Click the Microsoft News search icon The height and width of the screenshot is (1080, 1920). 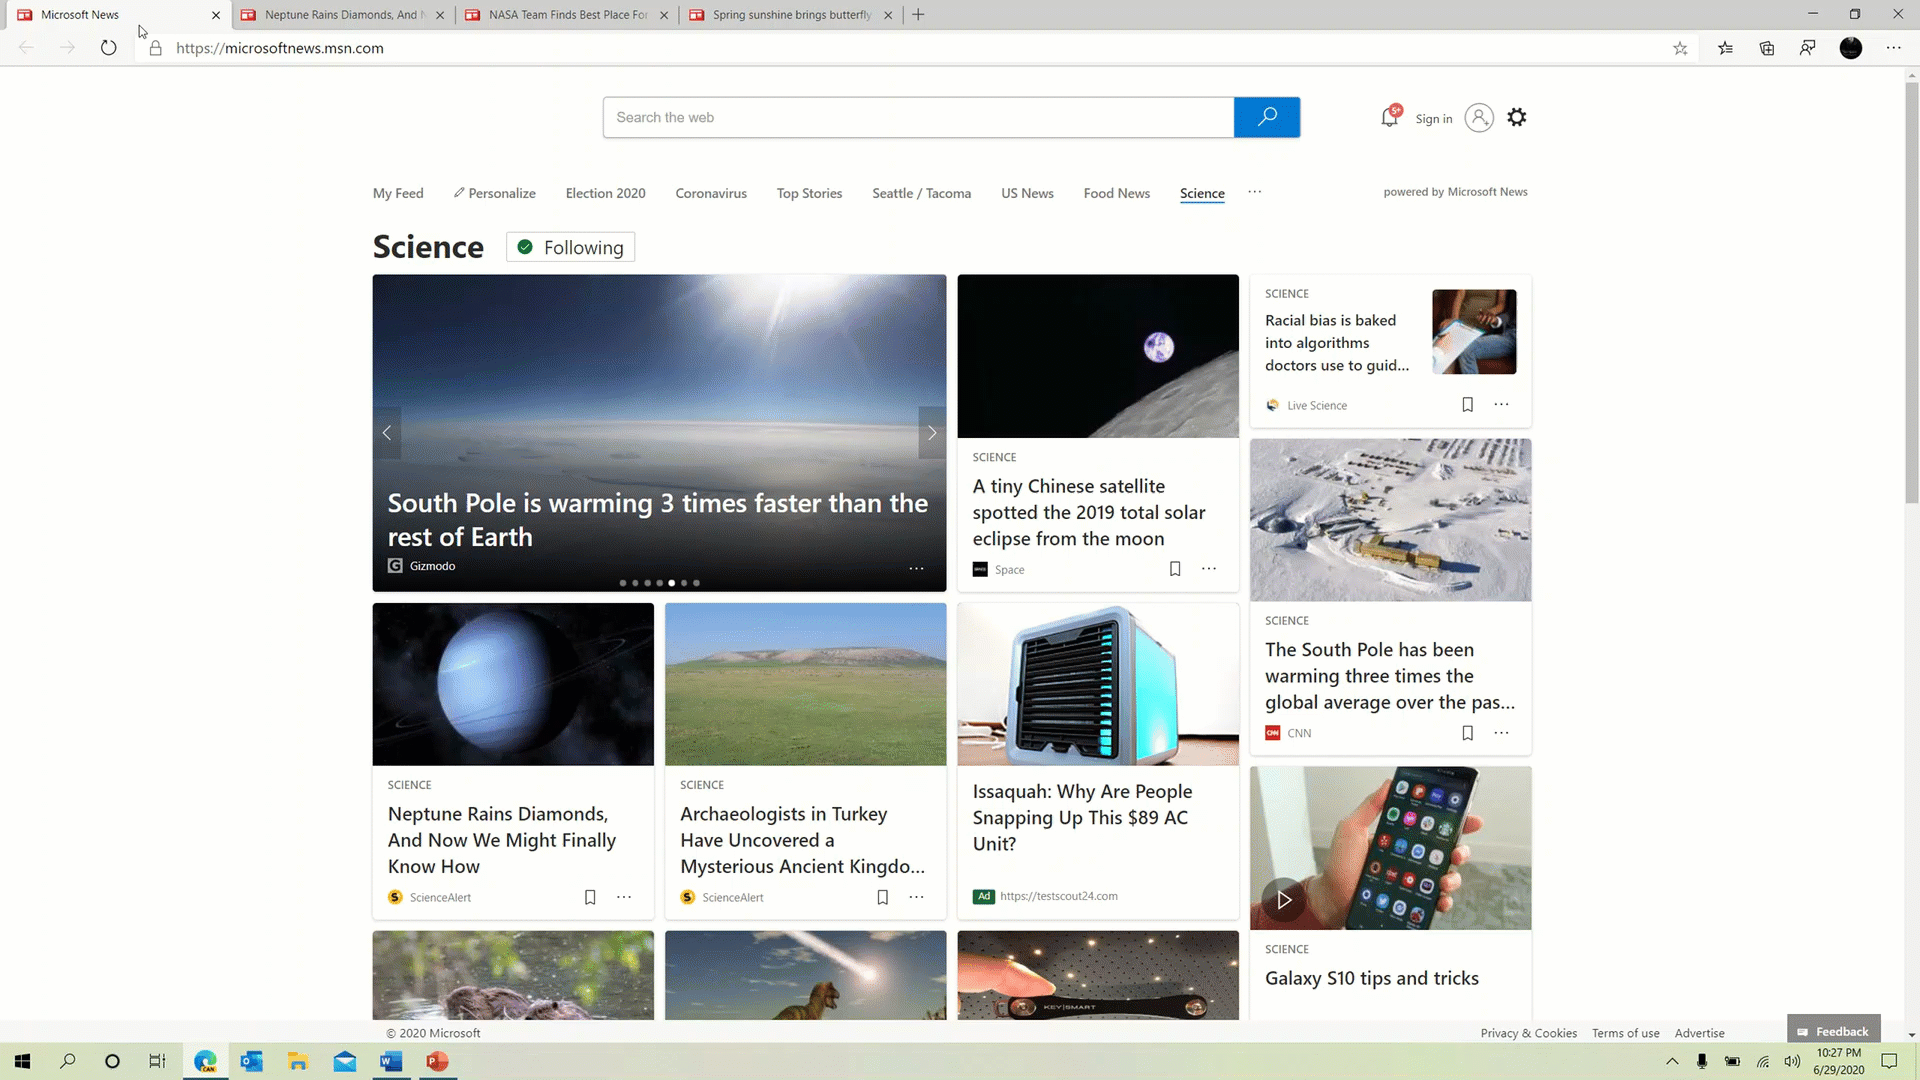pyautogui.click(x=1266, y=117)
